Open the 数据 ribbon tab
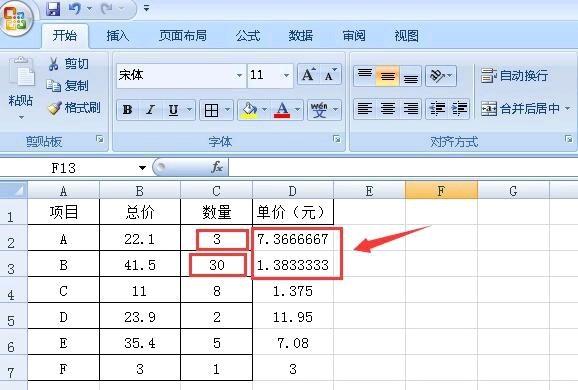Image resolution: width=578 pixels, height=390 pixels. pyautogui.click(x=301, y=36)
